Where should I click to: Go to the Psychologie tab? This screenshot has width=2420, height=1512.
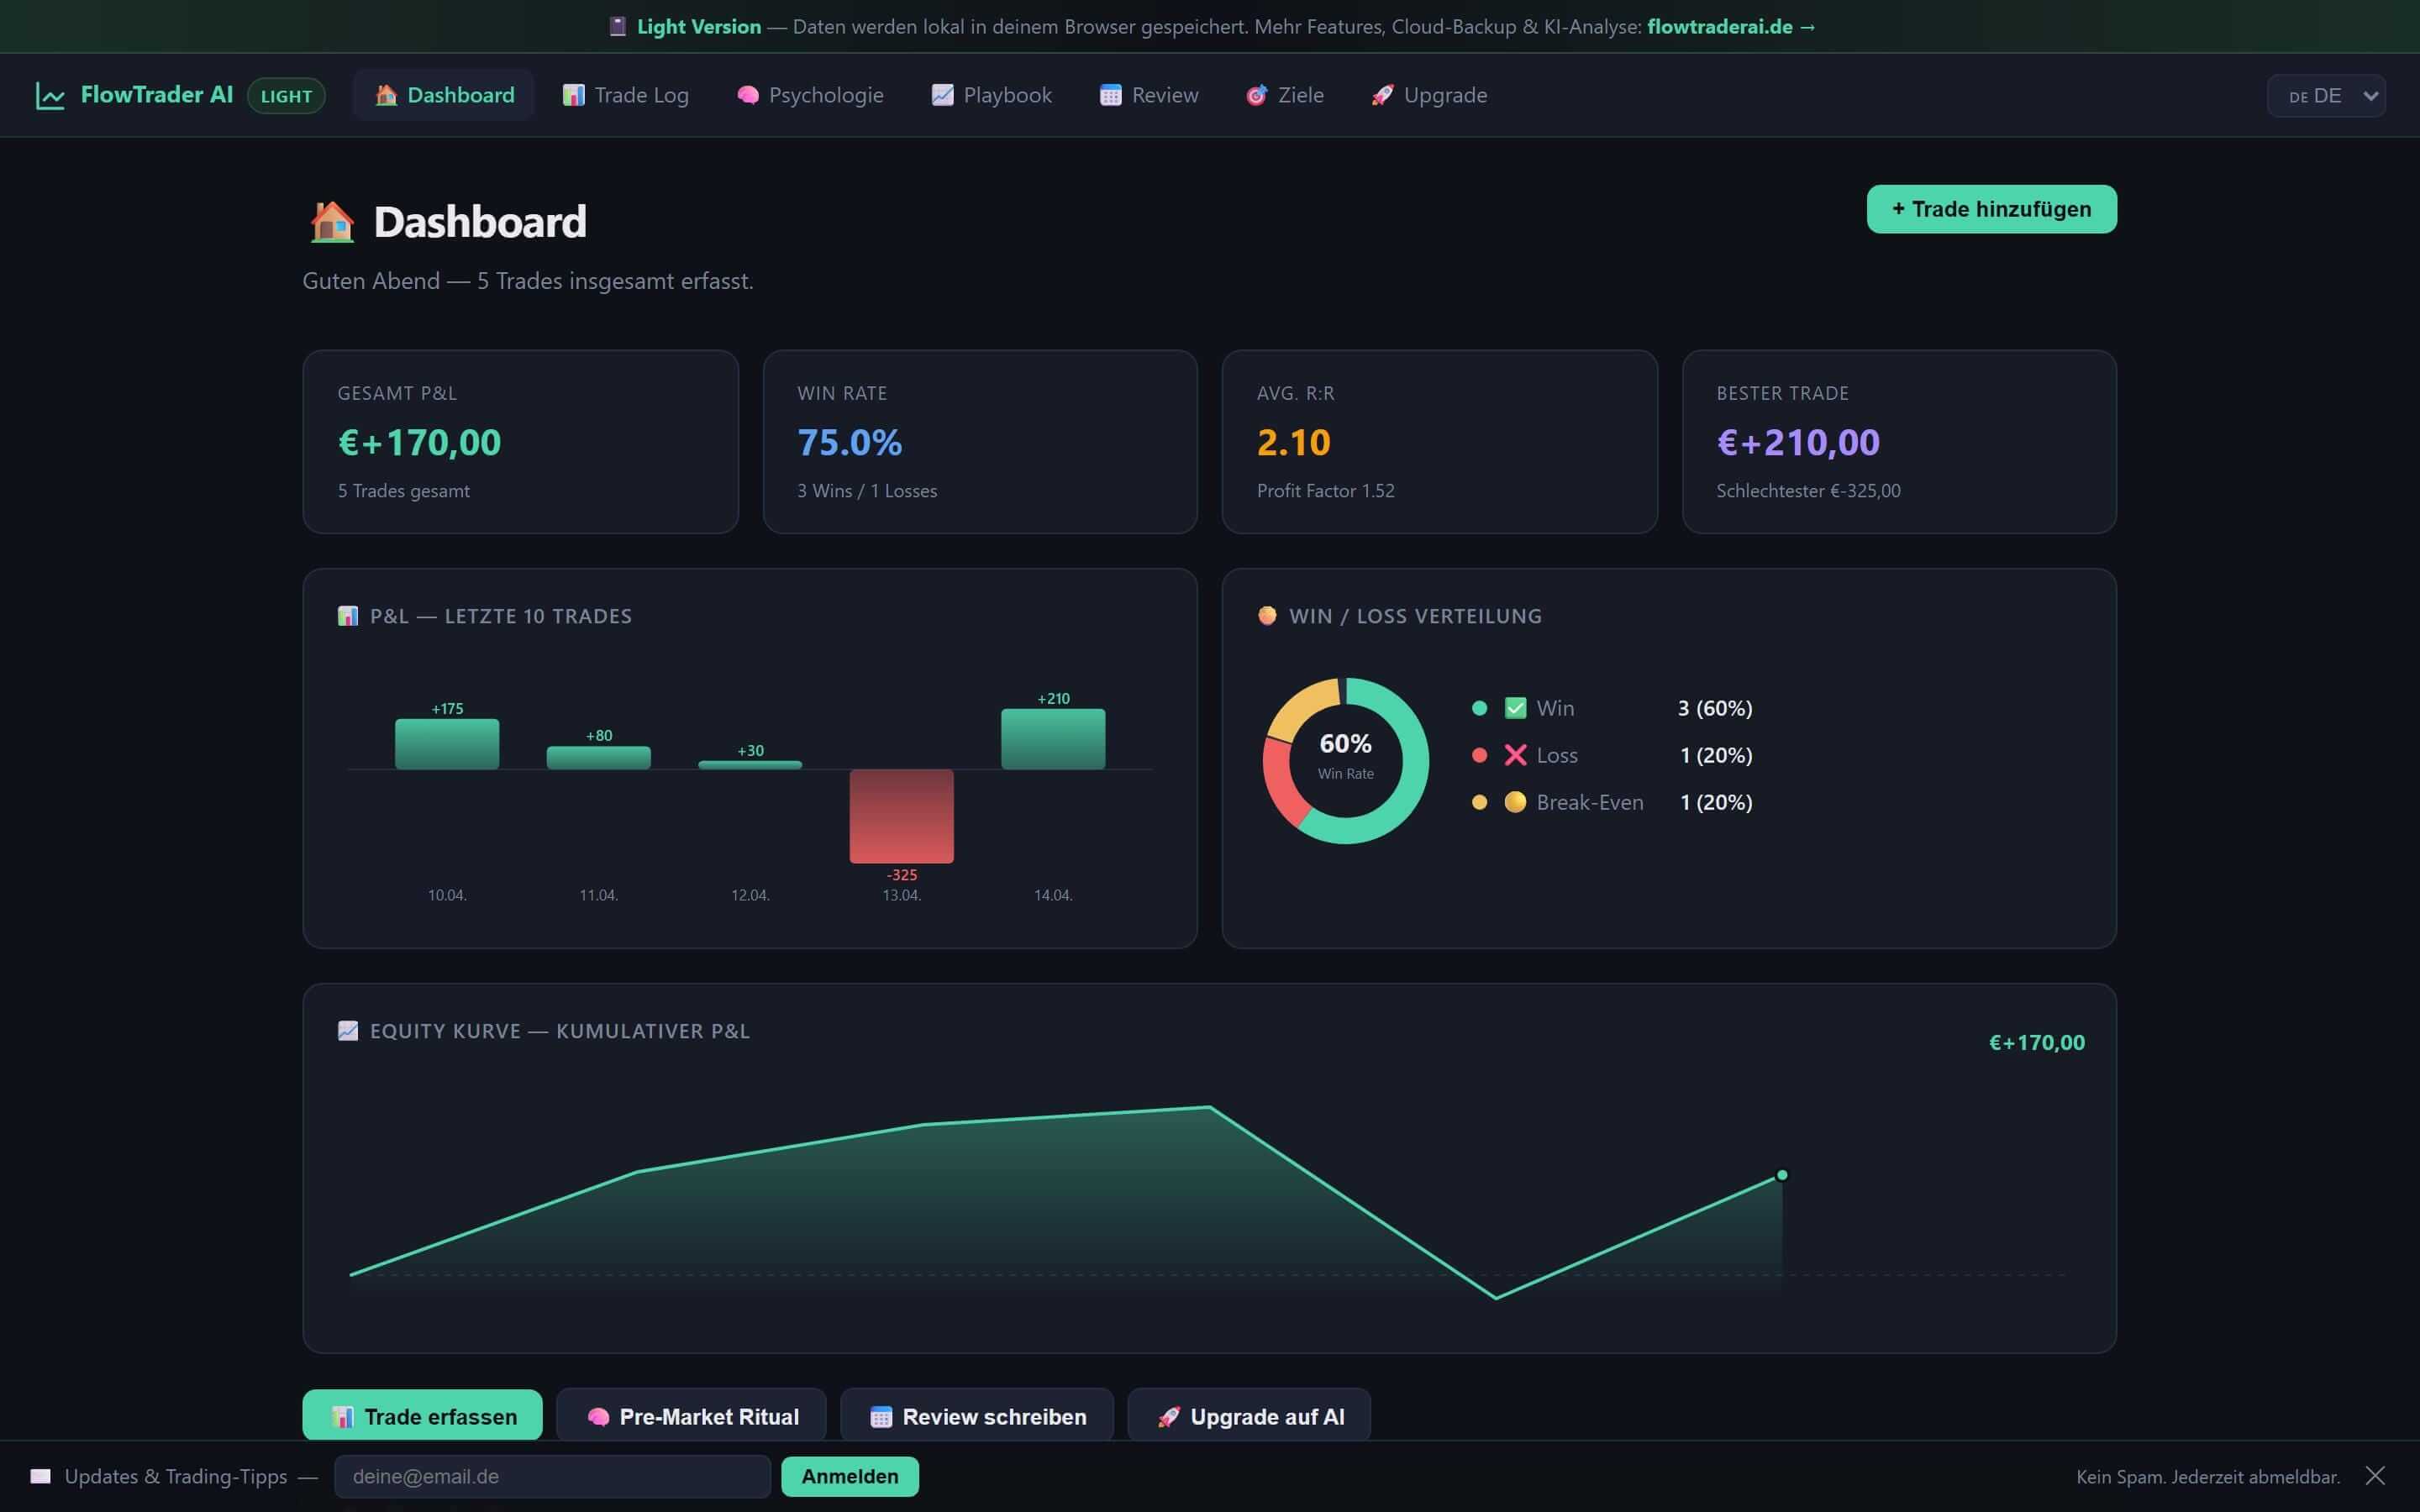[x=810, y=95]
